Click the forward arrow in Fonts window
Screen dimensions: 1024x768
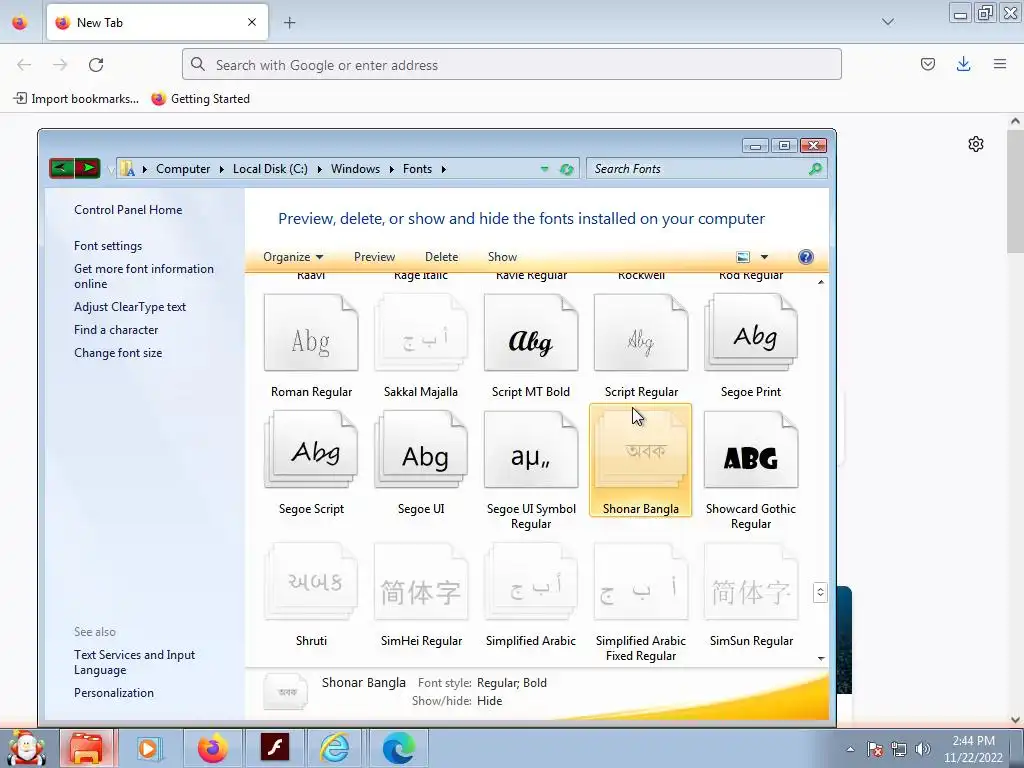pyautogui.click(x=88, y=168)
